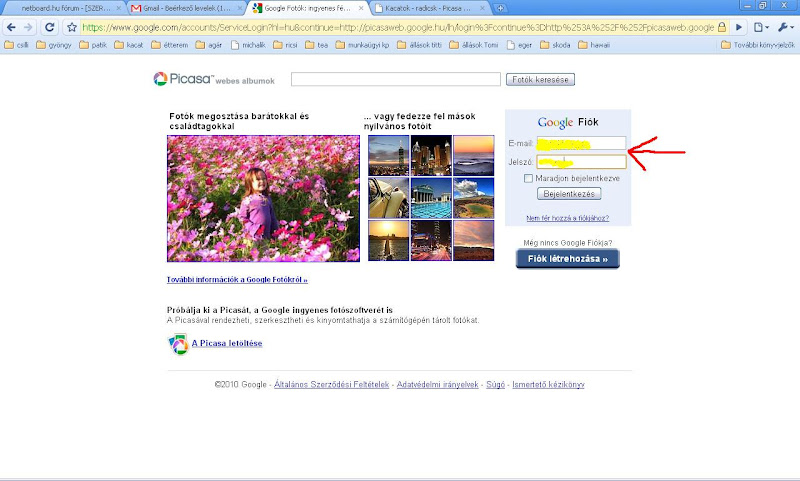Close the netboard.hu fórum tab
Image resolution: width=800 pixels, height=481 pixels.
point(119,8)
